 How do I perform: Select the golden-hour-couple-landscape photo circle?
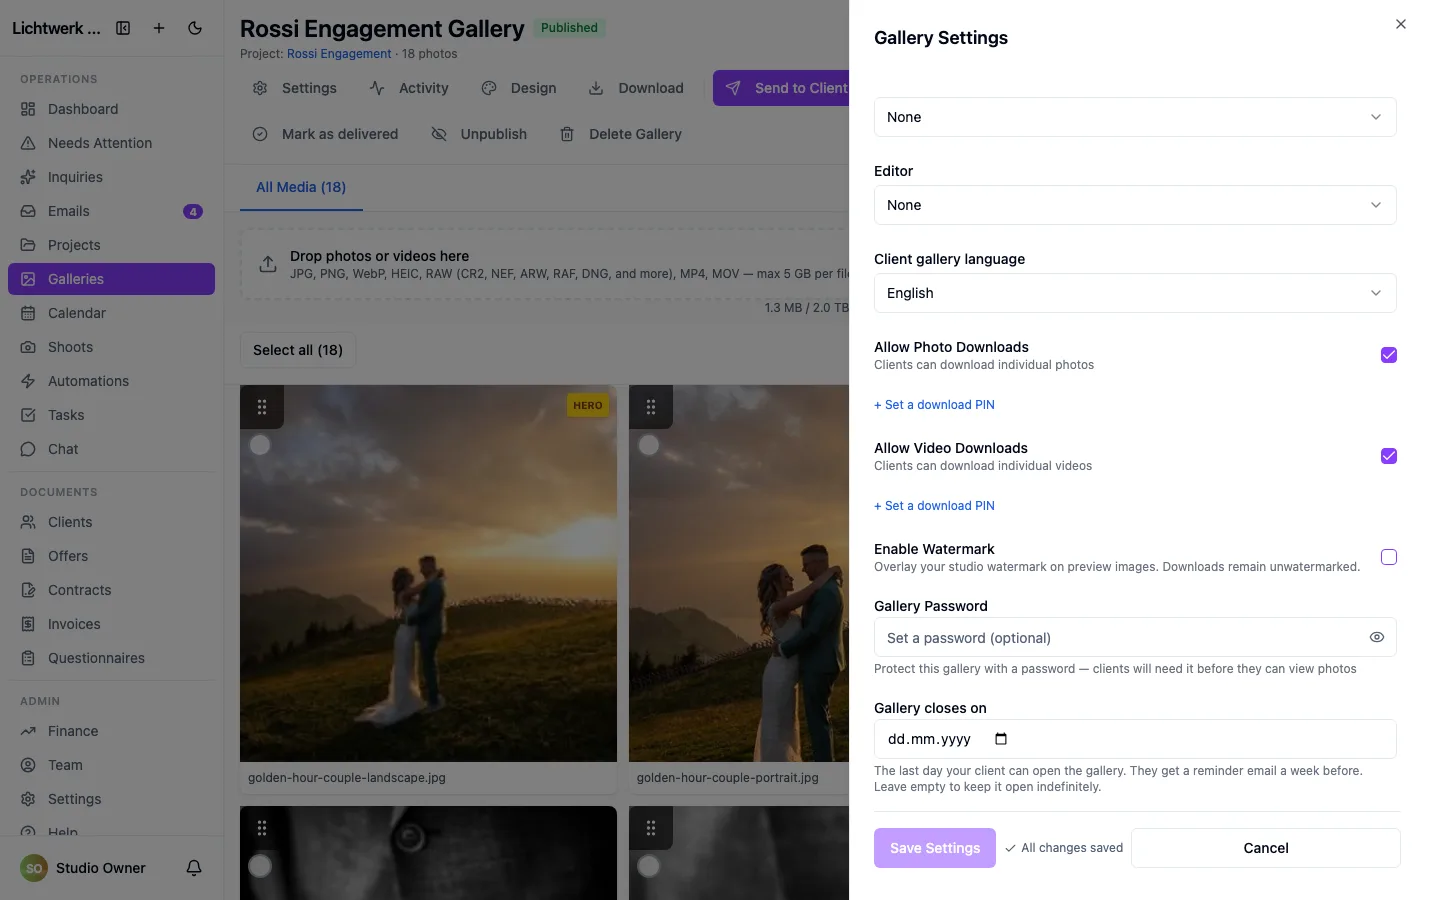point(260,445)
